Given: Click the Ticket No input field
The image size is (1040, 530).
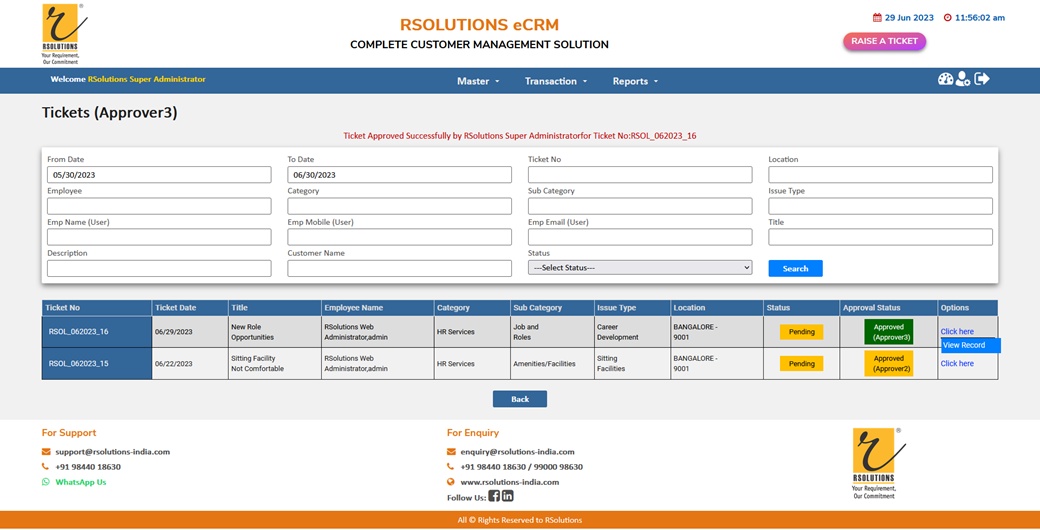Looking at the screenshot, I should 640,175.
